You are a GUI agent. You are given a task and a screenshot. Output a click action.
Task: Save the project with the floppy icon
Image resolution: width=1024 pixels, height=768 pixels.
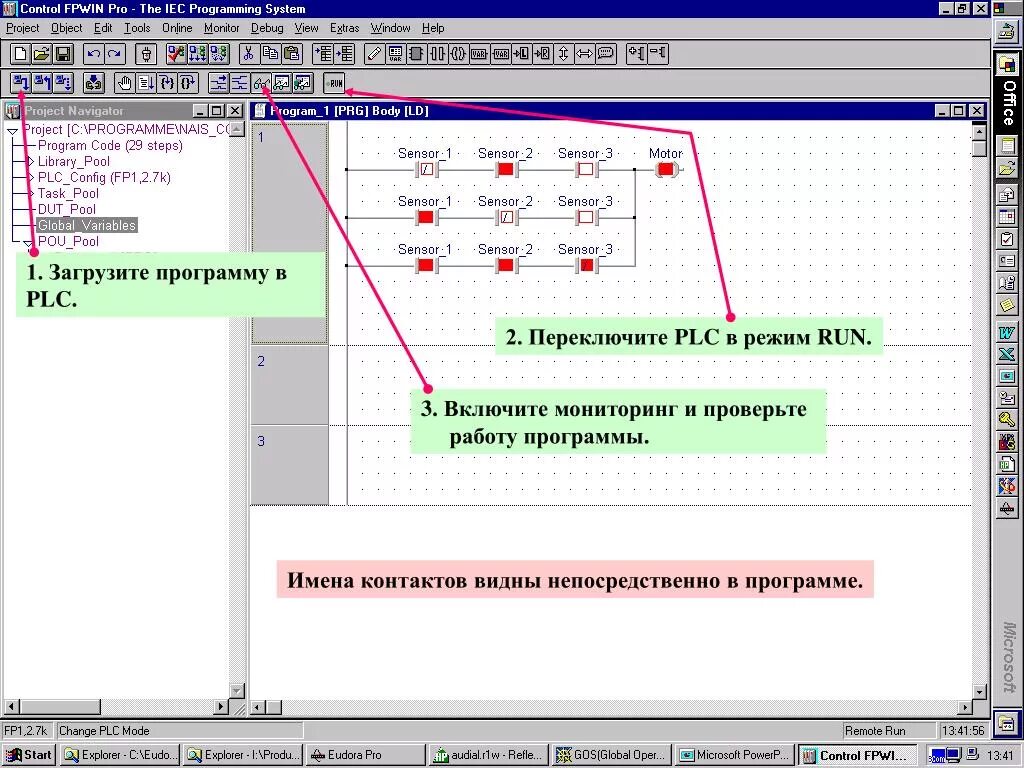[63, 54]
